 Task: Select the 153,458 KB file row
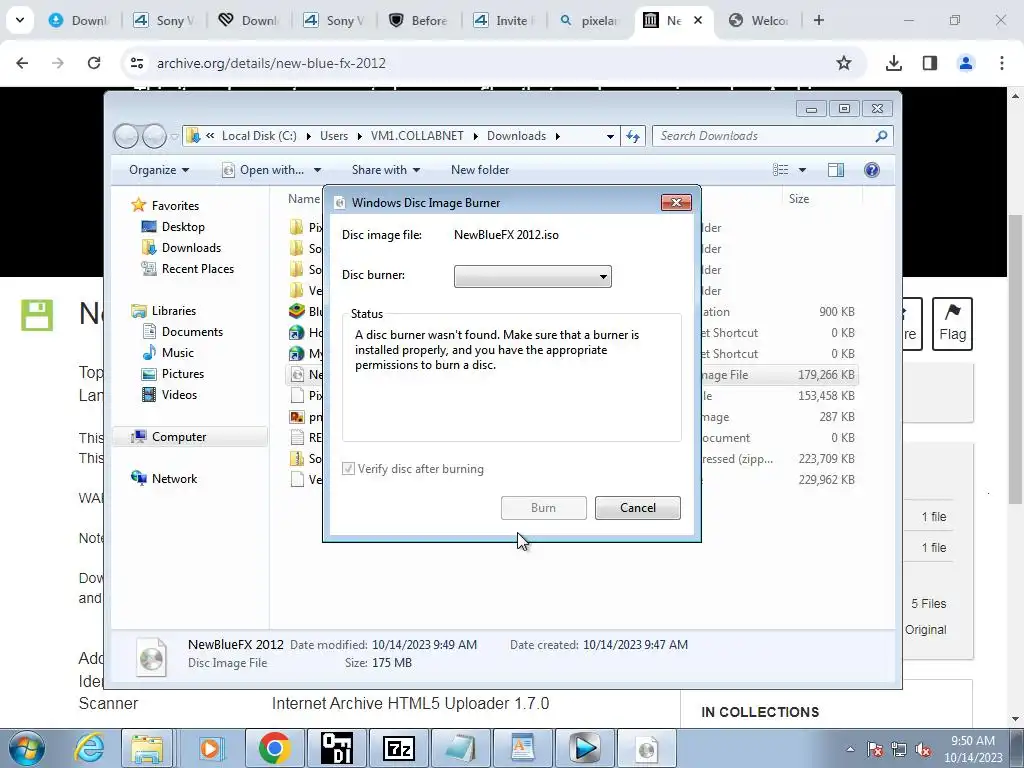tap(573, 396)
